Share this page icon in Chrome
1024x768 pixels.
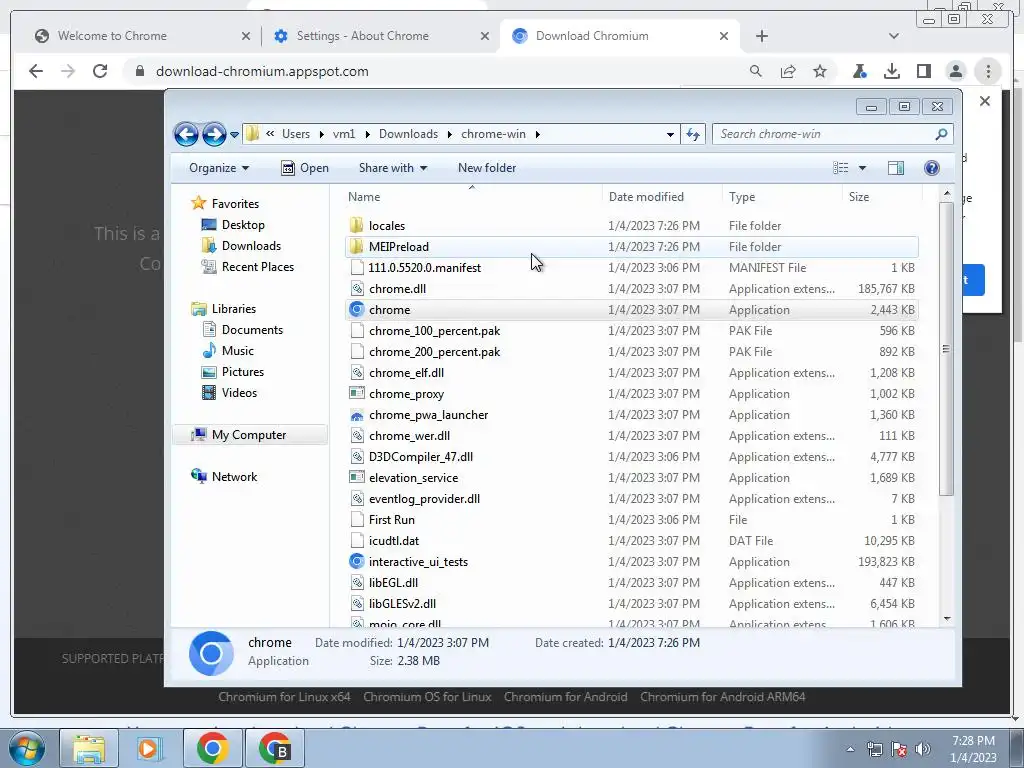pos(788,71)
